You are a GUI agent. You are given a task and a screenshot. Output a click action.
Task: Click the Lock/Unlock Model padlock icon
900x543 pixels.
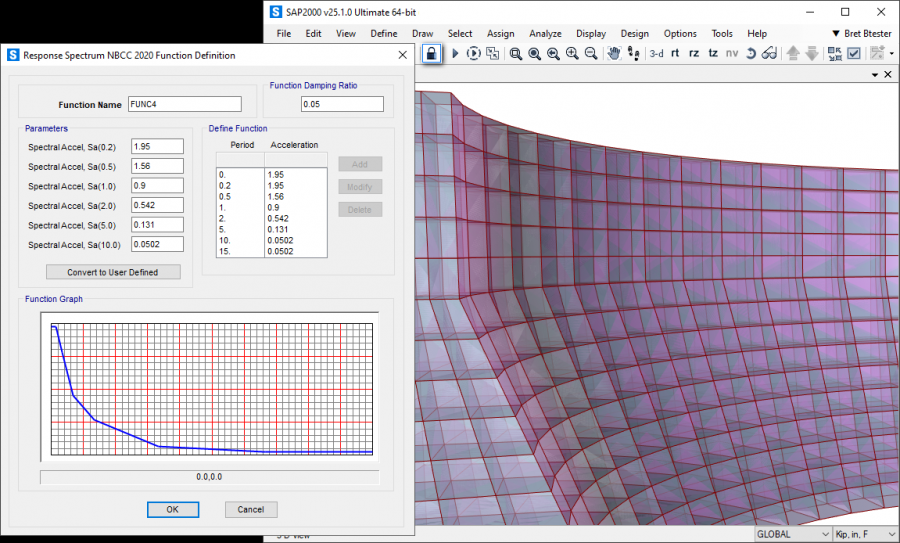click(x=432, y=53)
